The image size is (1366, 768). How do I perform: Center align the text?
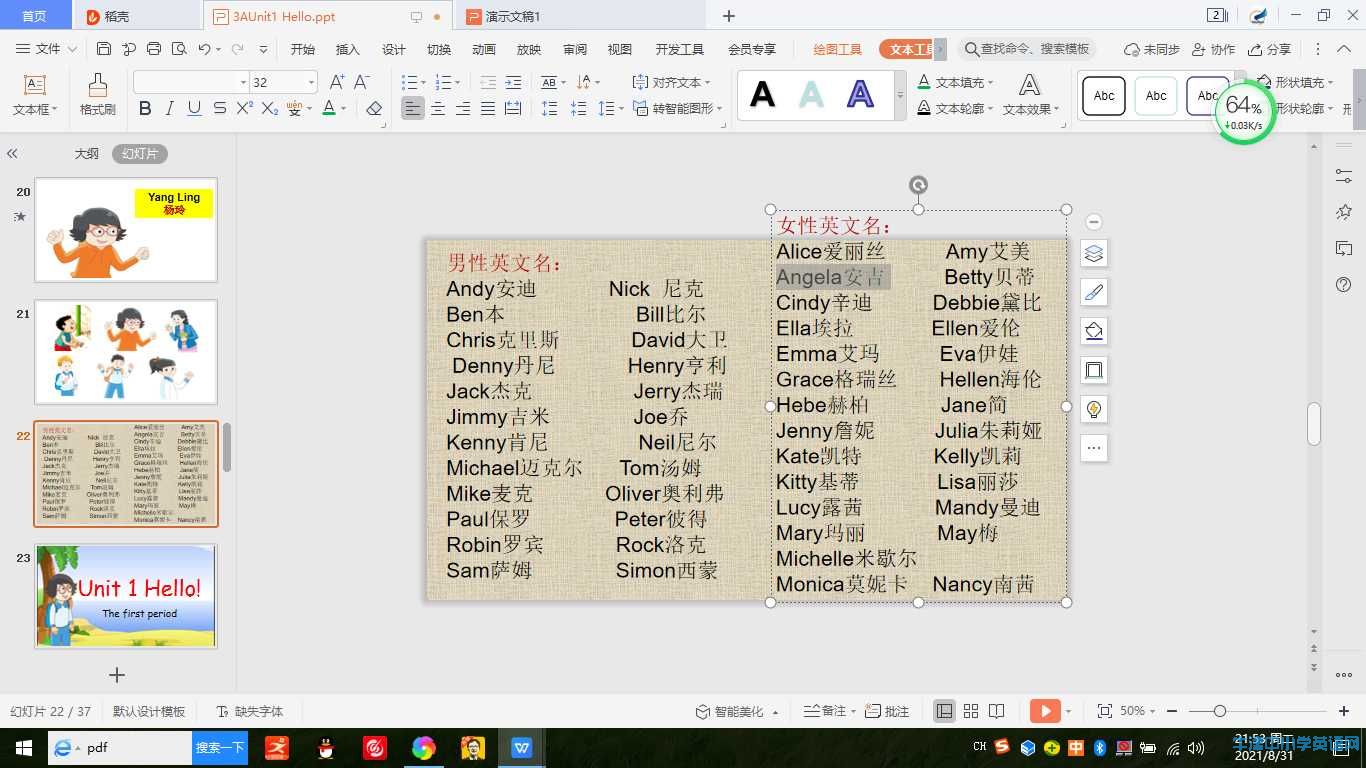[x=438, y=108]
